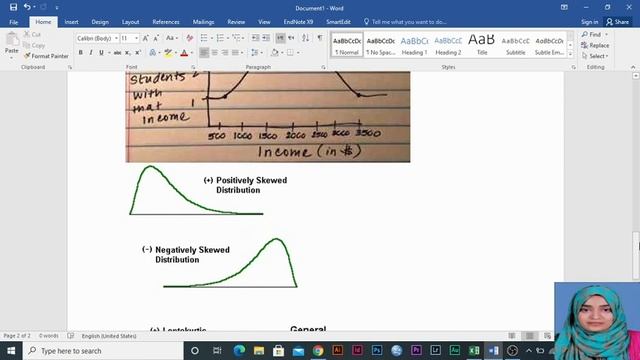Click the Save icon in the title bar
The height and width of the screenshot is (360, 640).
[x=13, y=7]
